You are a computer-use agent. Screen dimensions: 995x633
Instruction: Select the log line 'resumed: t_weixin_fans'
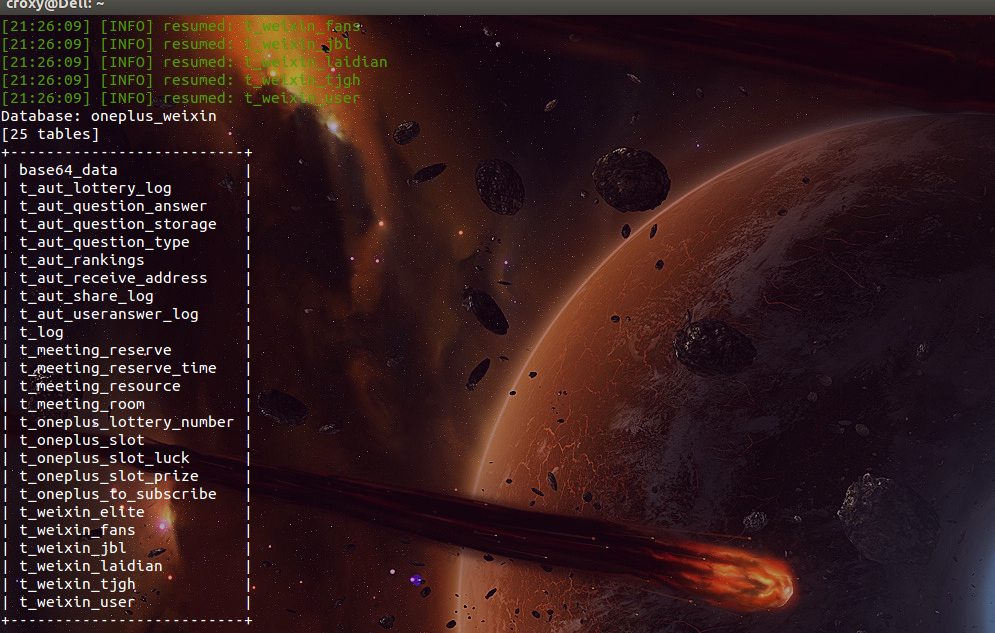(x=181, y=27)
